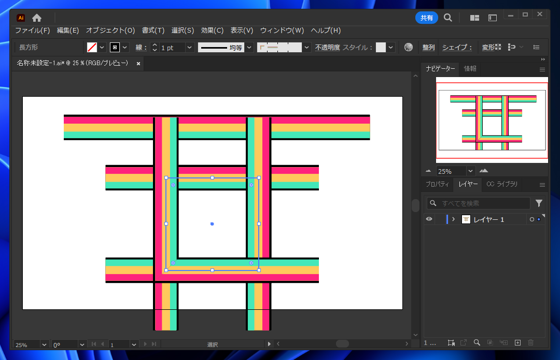Click the 不透明度 opacity link
This screenshot has height=360, width=560.
[327, 47]
